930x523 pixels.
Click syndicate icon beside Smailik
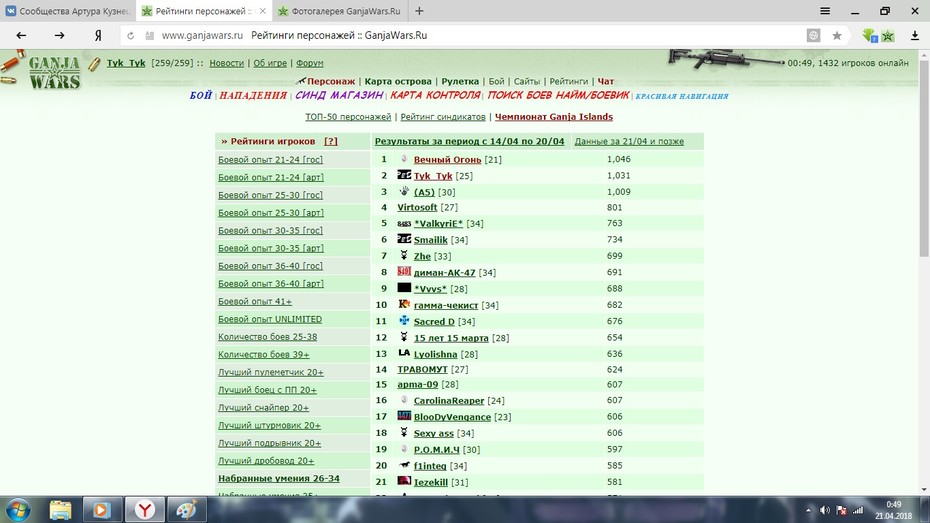404,239
